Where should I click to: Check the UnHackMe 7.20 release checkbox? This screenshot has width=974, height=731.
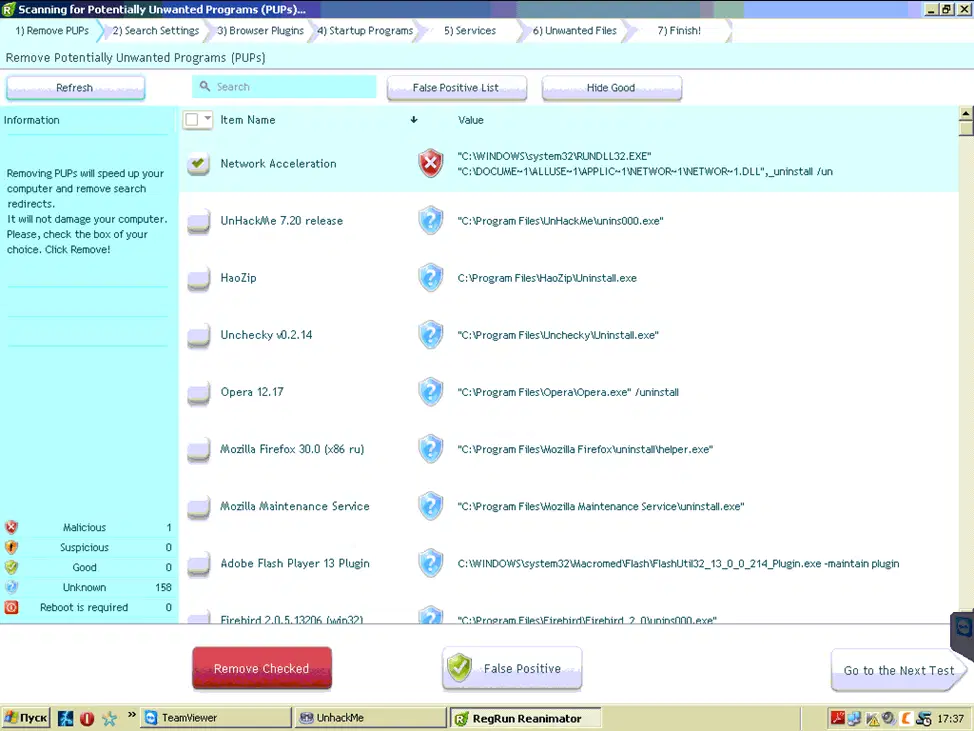pos(198,221)
